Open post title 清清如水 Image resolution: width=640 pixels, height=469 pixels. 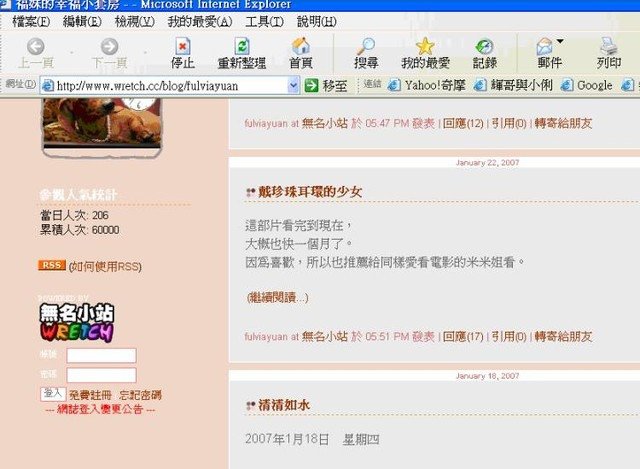284,405
